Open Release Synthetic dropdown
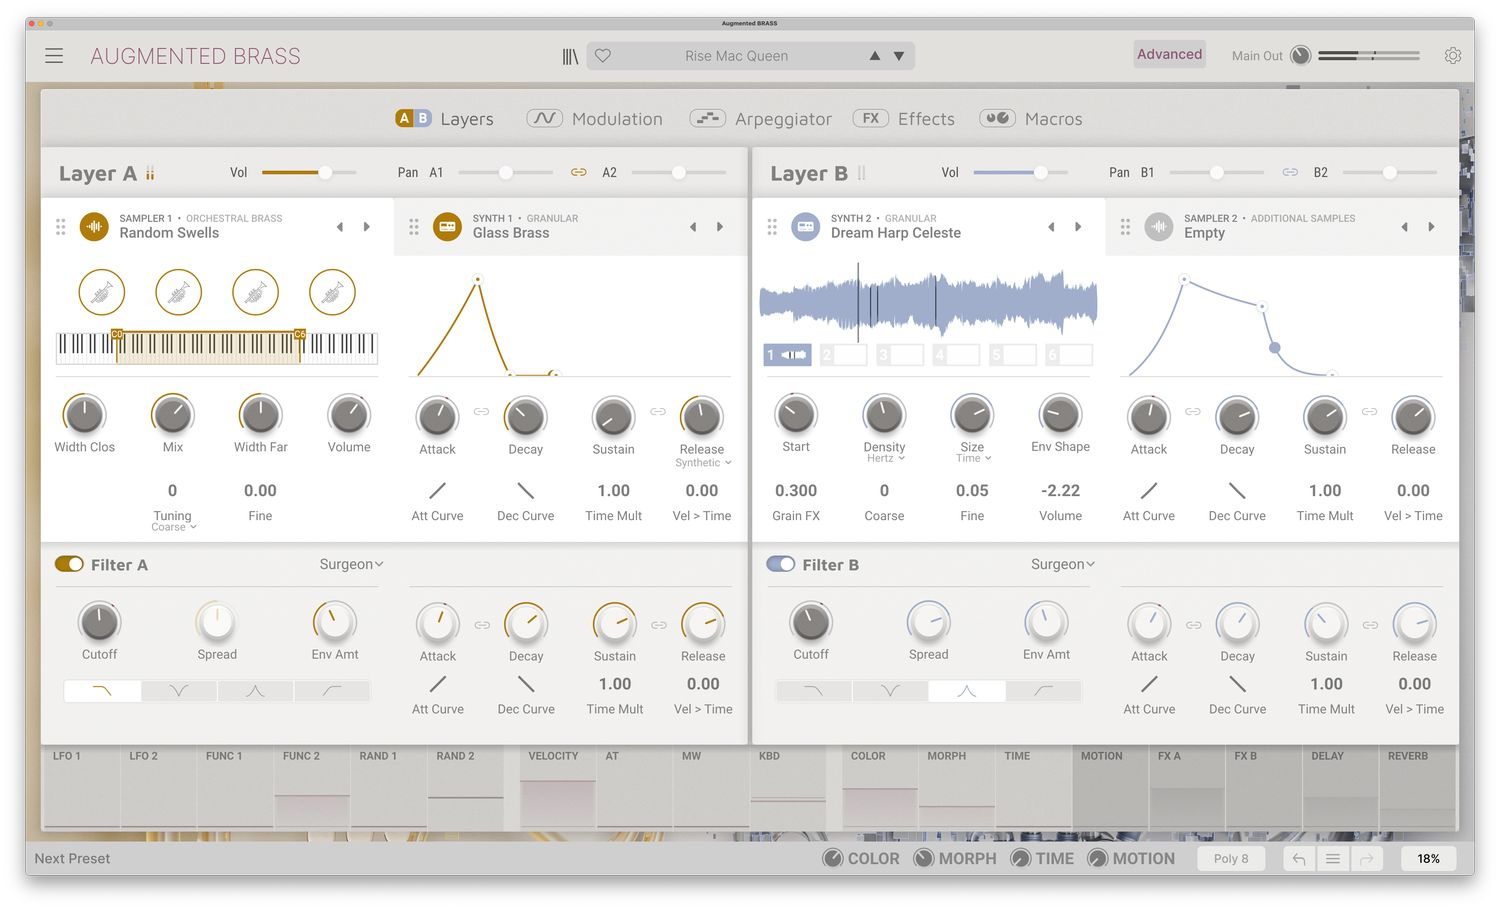The height and width of the screenshot is (909, 1500). point(703,463)
